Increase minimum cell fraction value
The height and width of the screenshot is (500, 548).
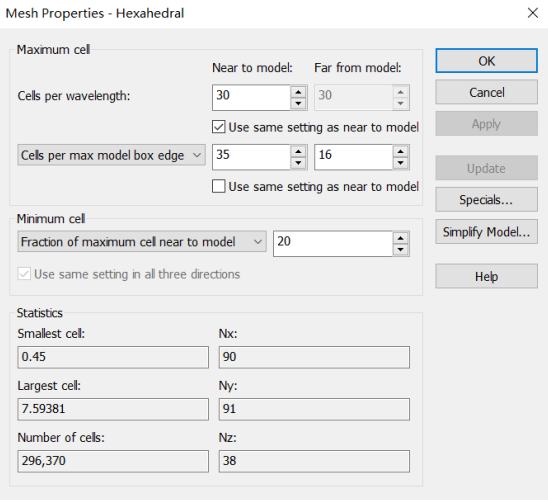point(401,238)
